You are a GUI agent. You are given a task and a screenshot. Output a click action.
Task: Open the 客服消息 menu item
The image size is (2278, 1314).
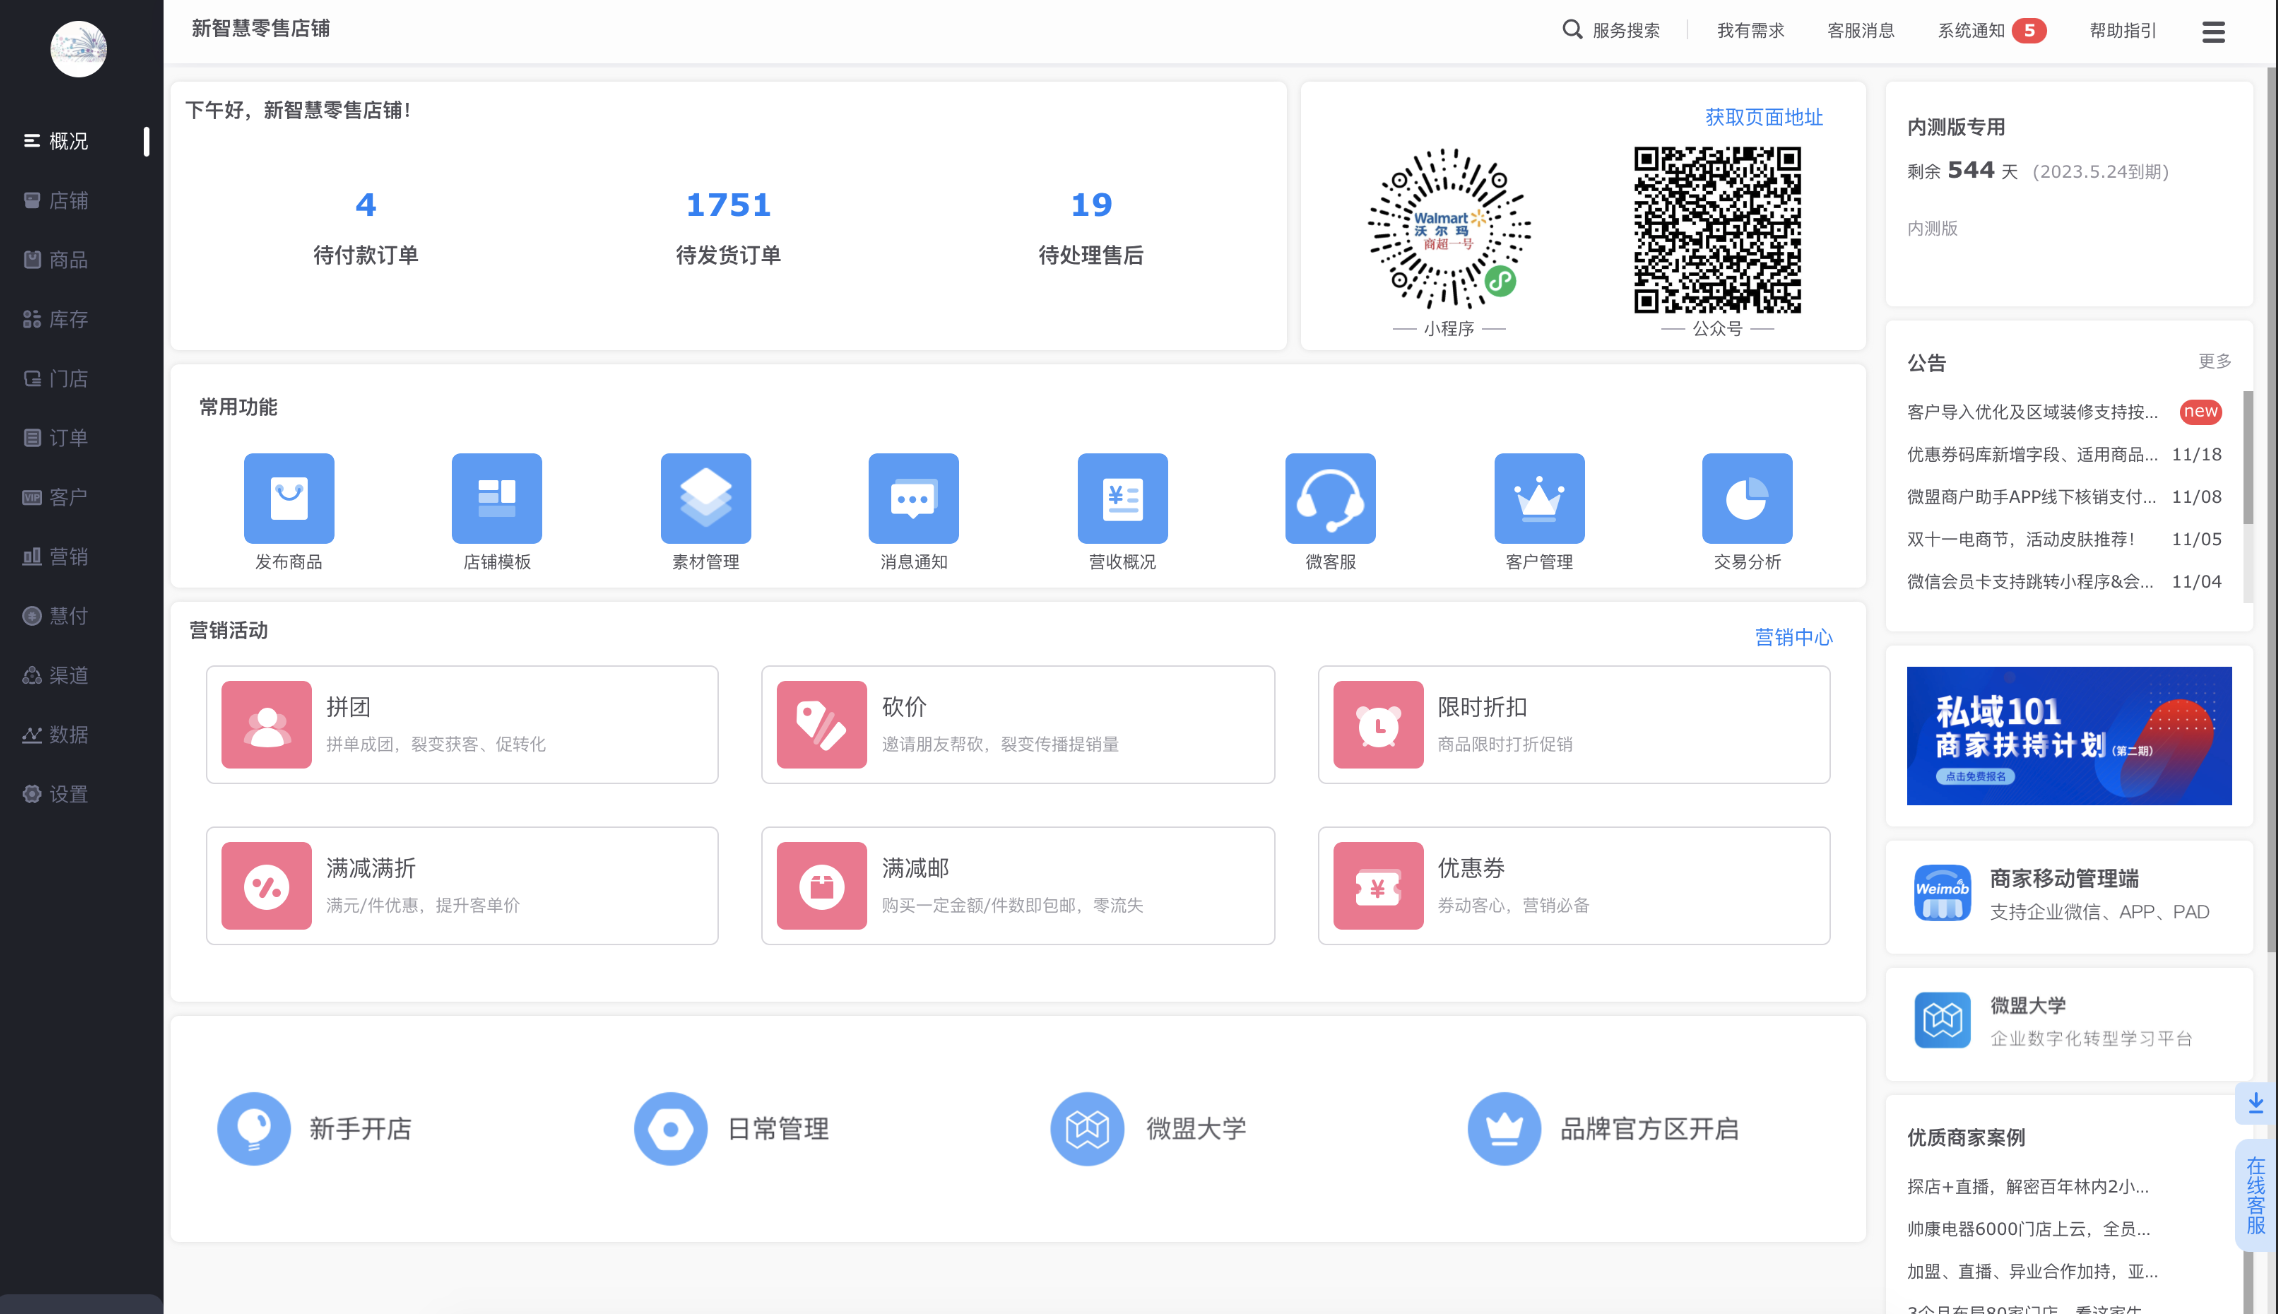tap(1860, 30)
